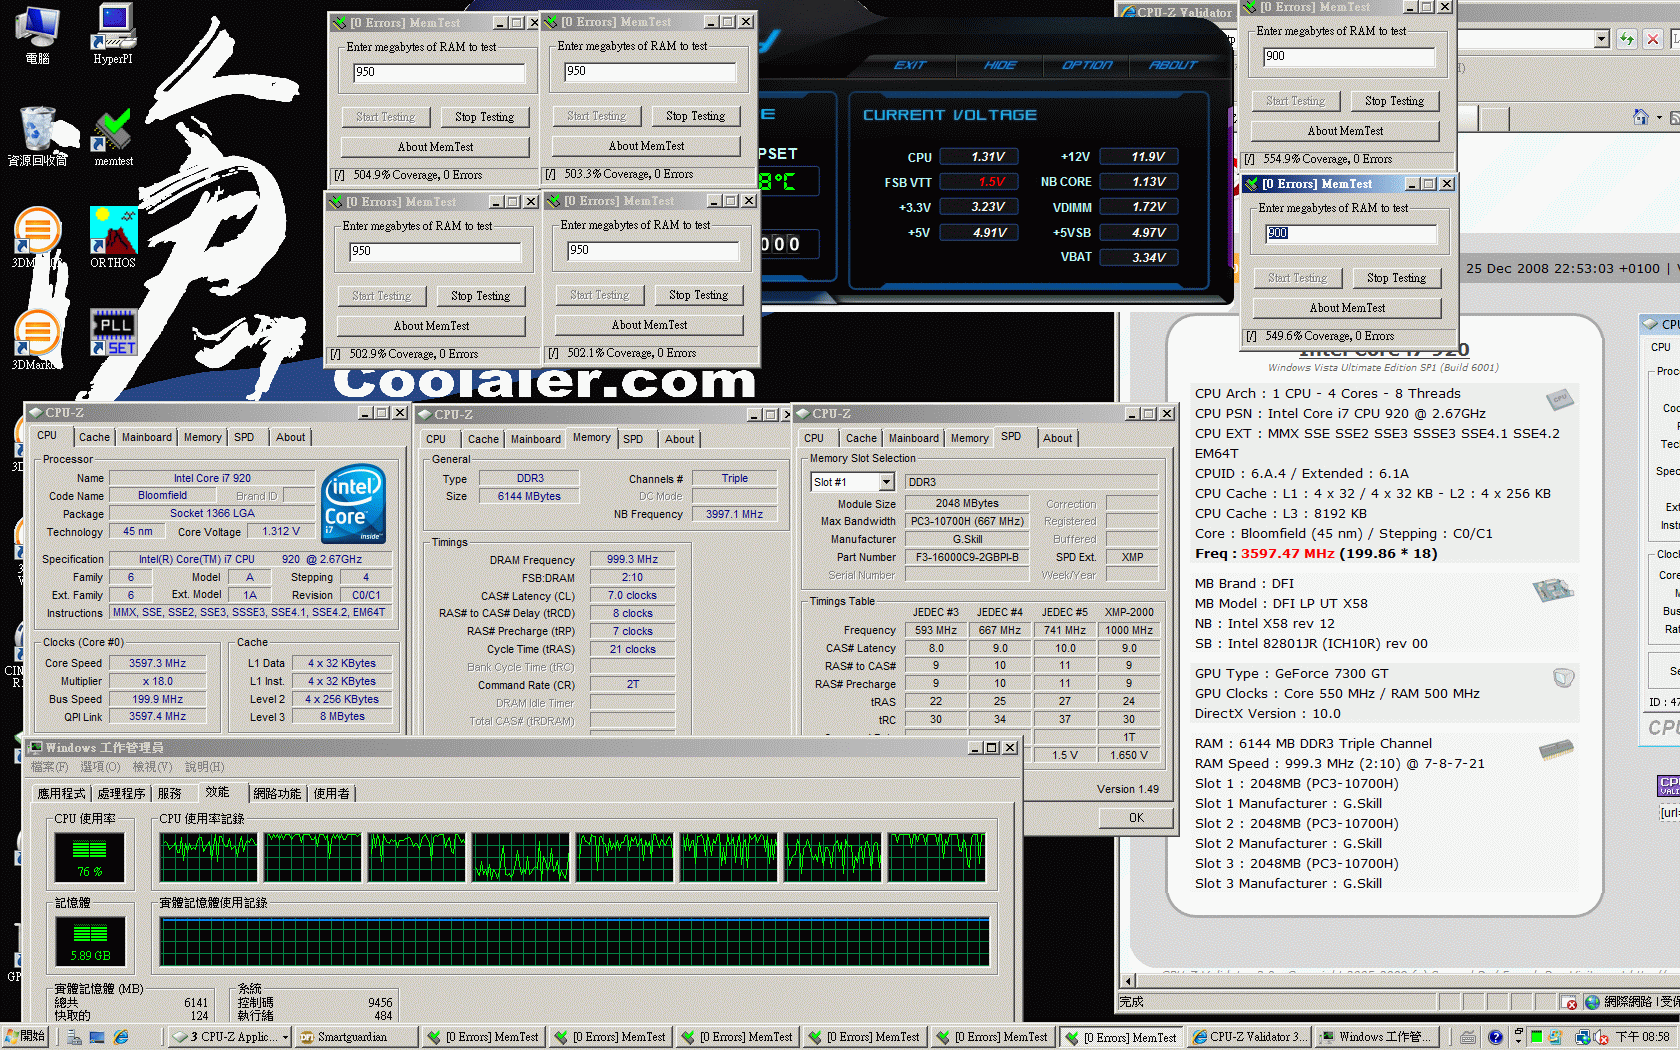The height and width of the screenshot is (1050, 1680).
Task: Switch to 處理程序 tab in Task Manager
Action: (122, 793)
